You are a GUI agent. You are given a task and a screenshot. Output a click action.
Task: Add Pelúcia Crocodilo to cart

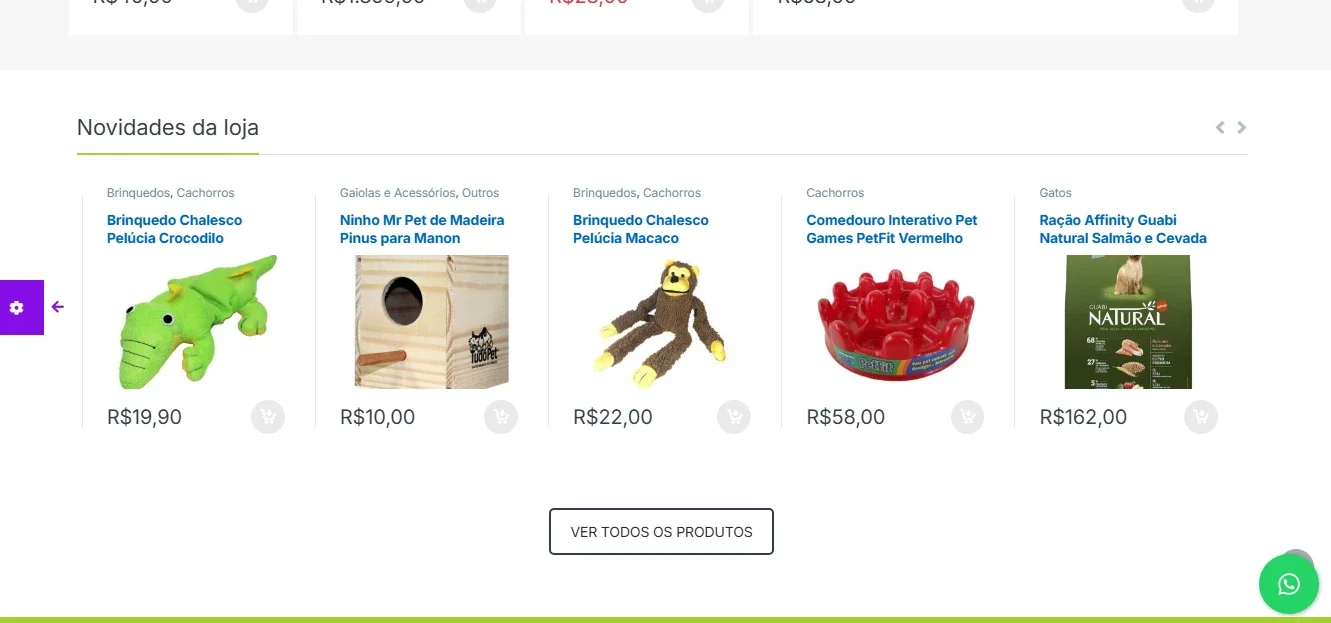tap(268, 417)
